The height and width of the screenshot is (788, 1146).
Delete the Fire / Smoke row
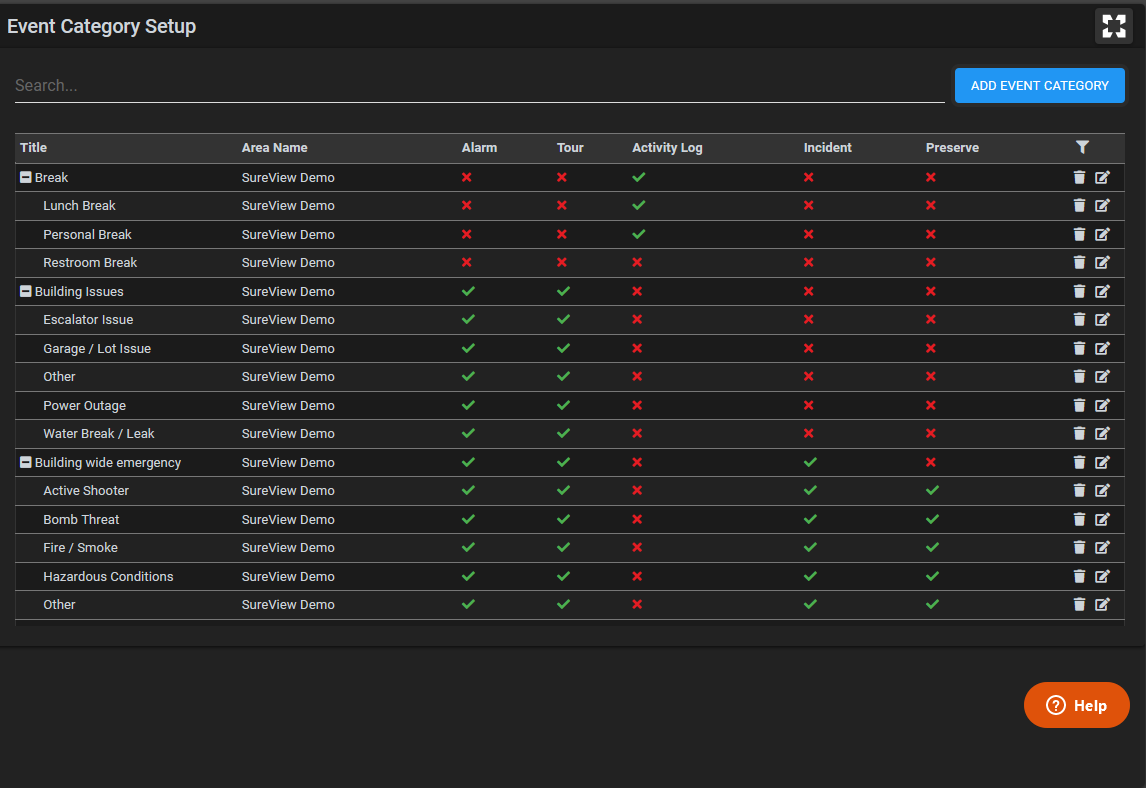click(x=1079, y=548)
